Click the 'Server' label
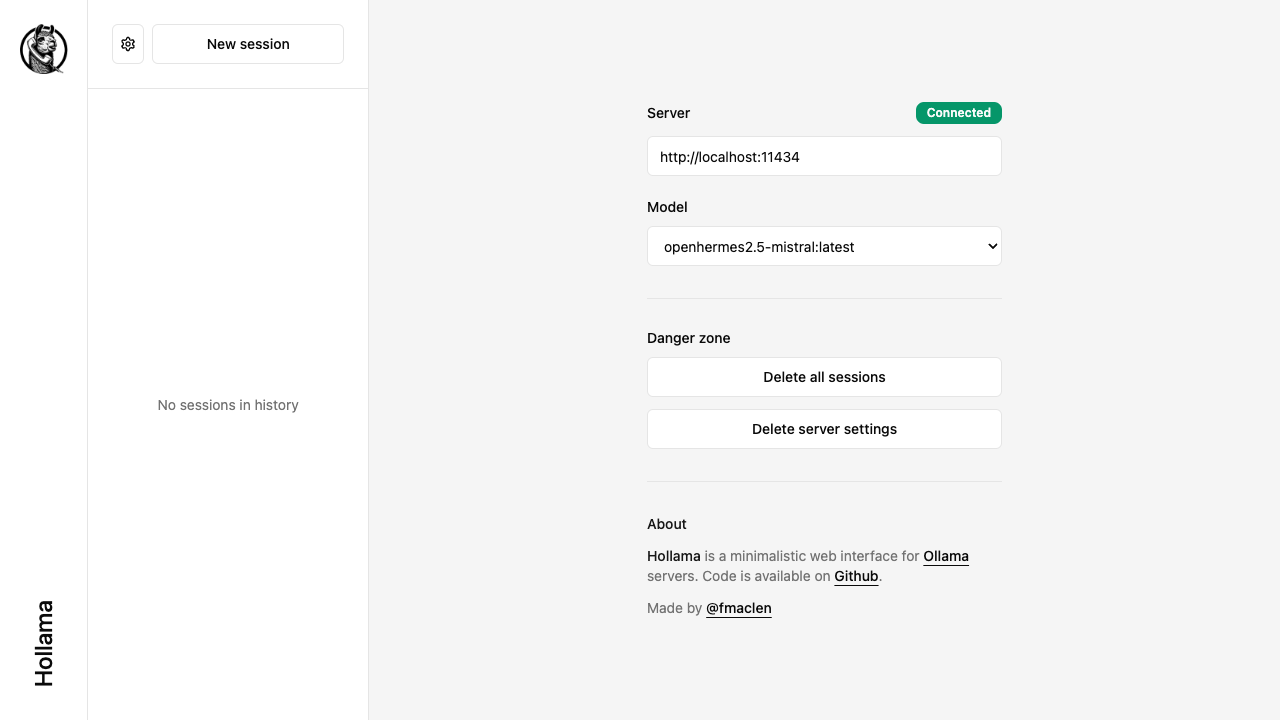Viewport: 1280px width, 720px height. 669,113
